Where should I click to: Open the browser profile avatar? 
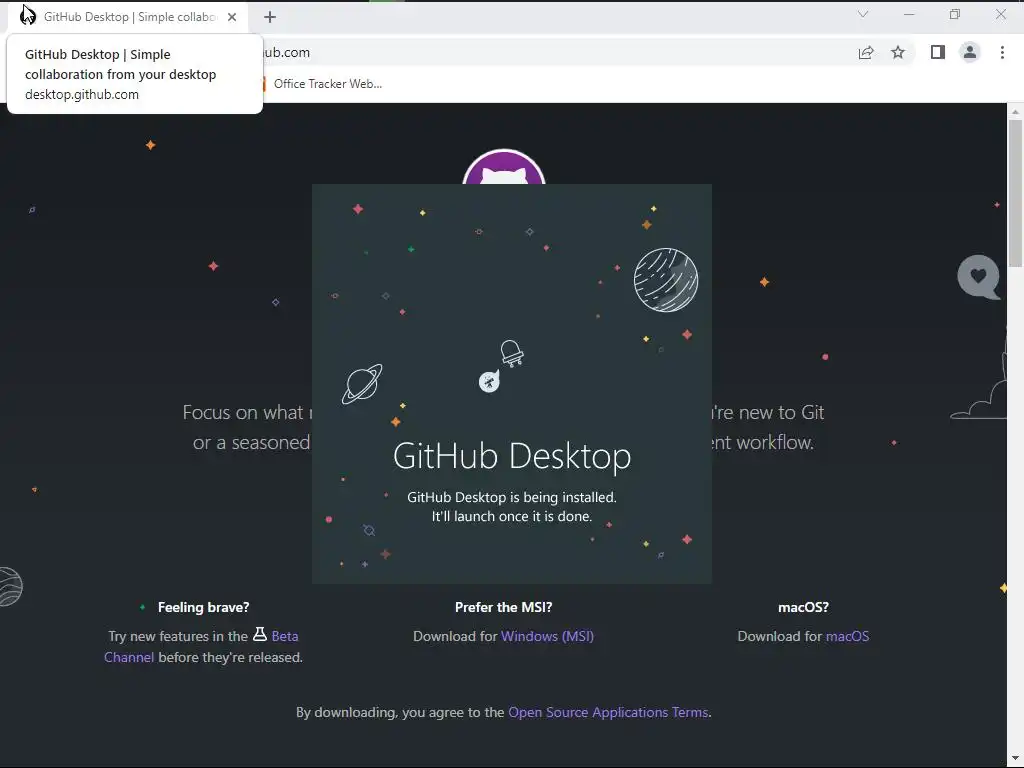(x=970, y=52)
